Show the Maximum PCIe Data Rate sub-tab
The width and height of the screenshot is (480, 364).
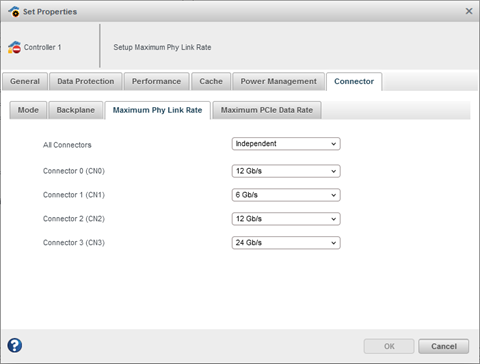267,110
